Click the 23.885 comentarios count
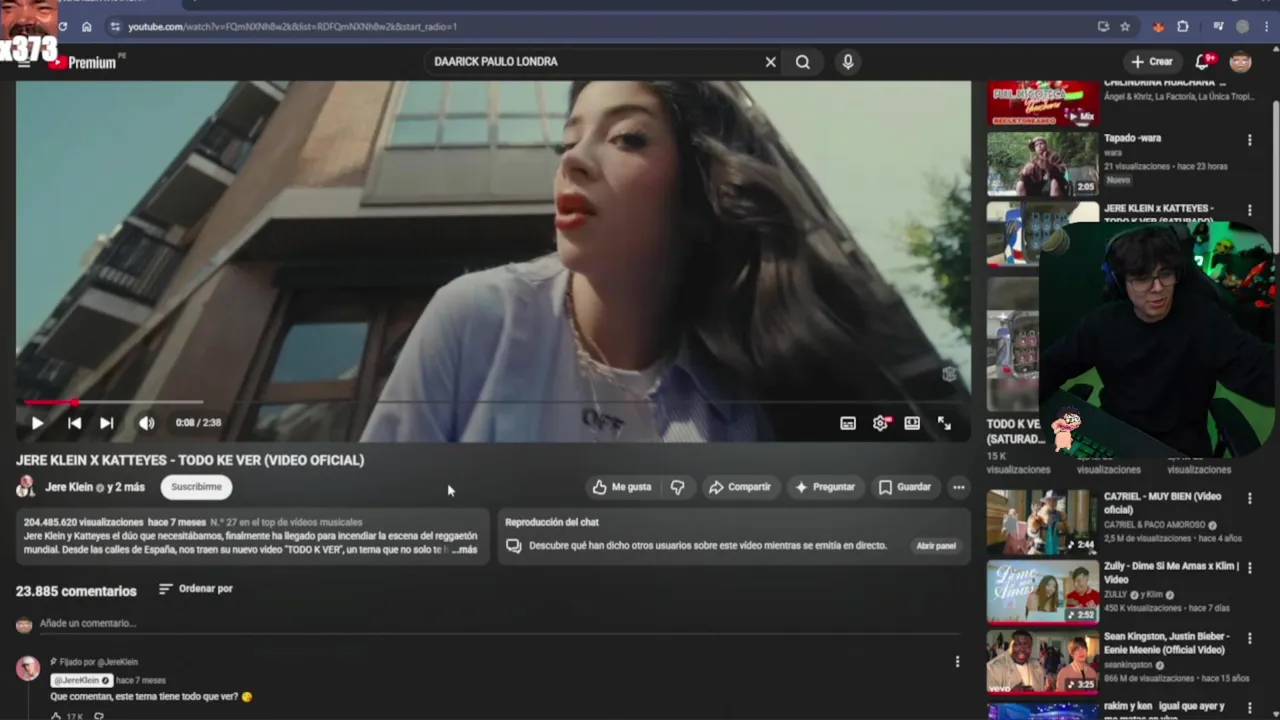The image size is (1280, 720). click(x=76, y=591)
